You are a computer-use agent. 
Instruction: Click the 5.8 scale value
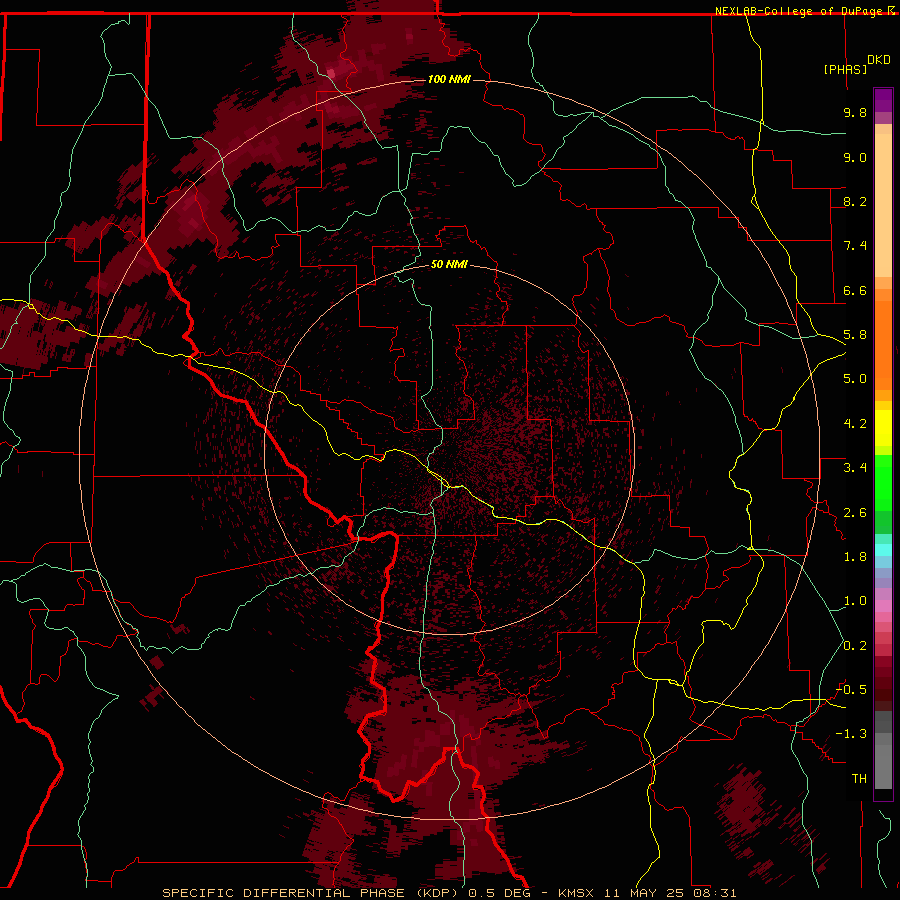click(x=855, y=335)
